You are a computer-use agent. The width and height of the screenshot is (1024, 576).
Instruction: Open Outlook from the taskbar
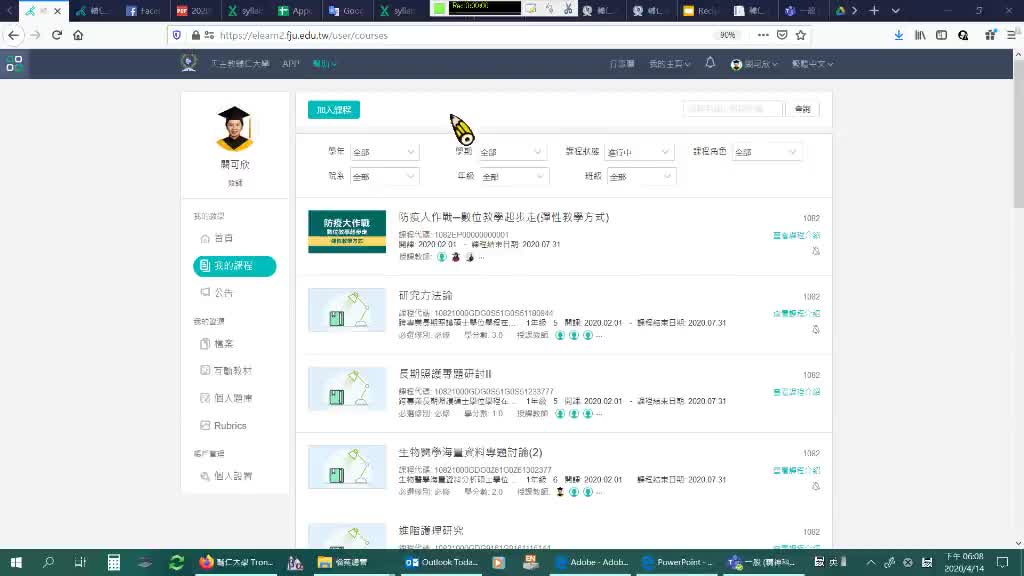440,562
